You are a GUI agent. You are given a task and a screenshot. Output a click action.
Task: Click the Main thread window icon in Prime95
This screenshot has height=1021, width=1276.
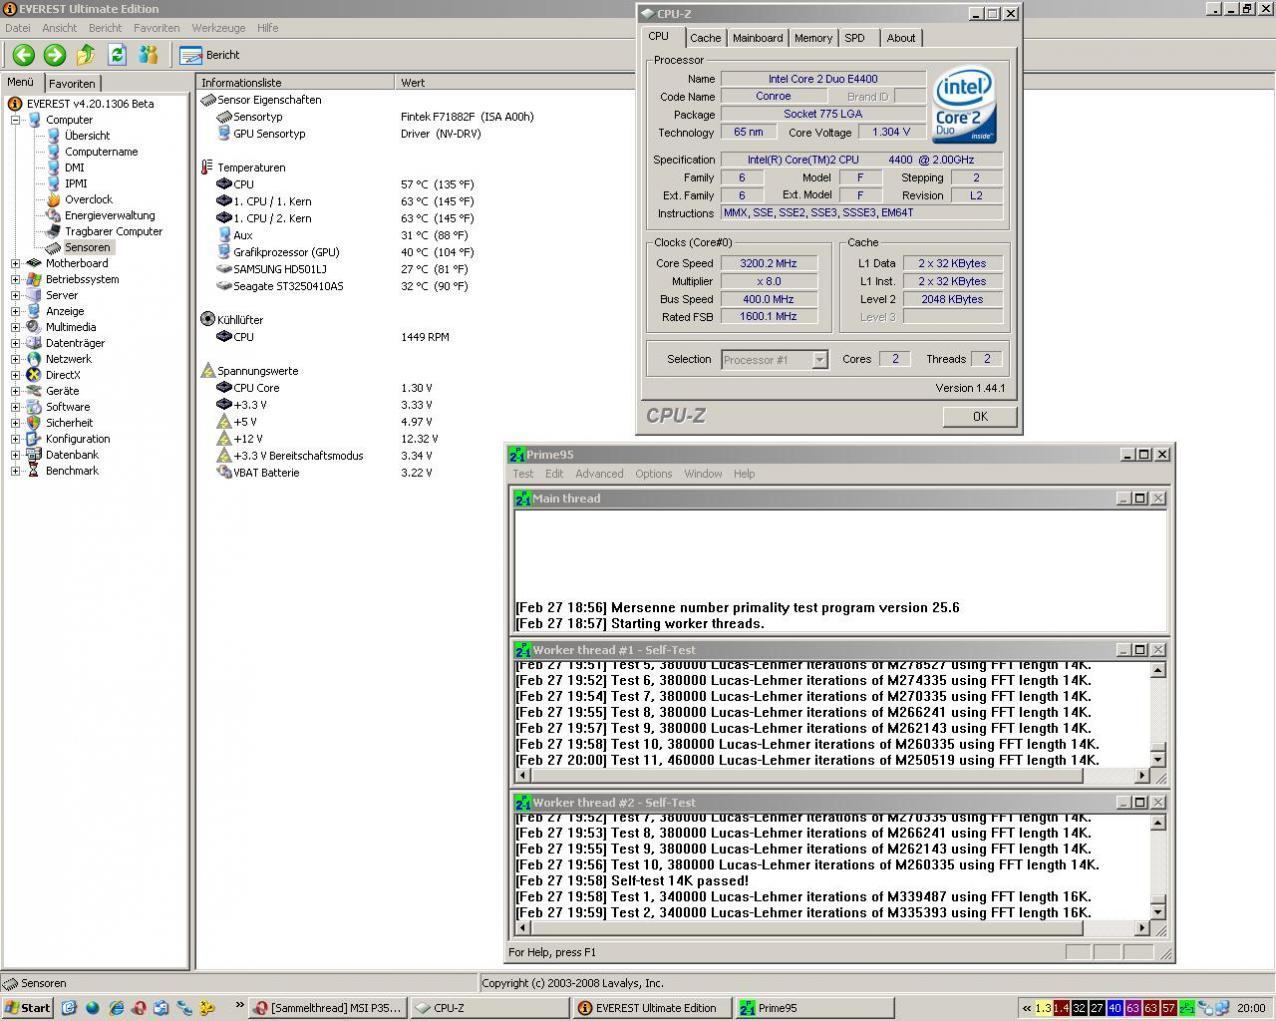pyautogui.click(x=522, y=498)
